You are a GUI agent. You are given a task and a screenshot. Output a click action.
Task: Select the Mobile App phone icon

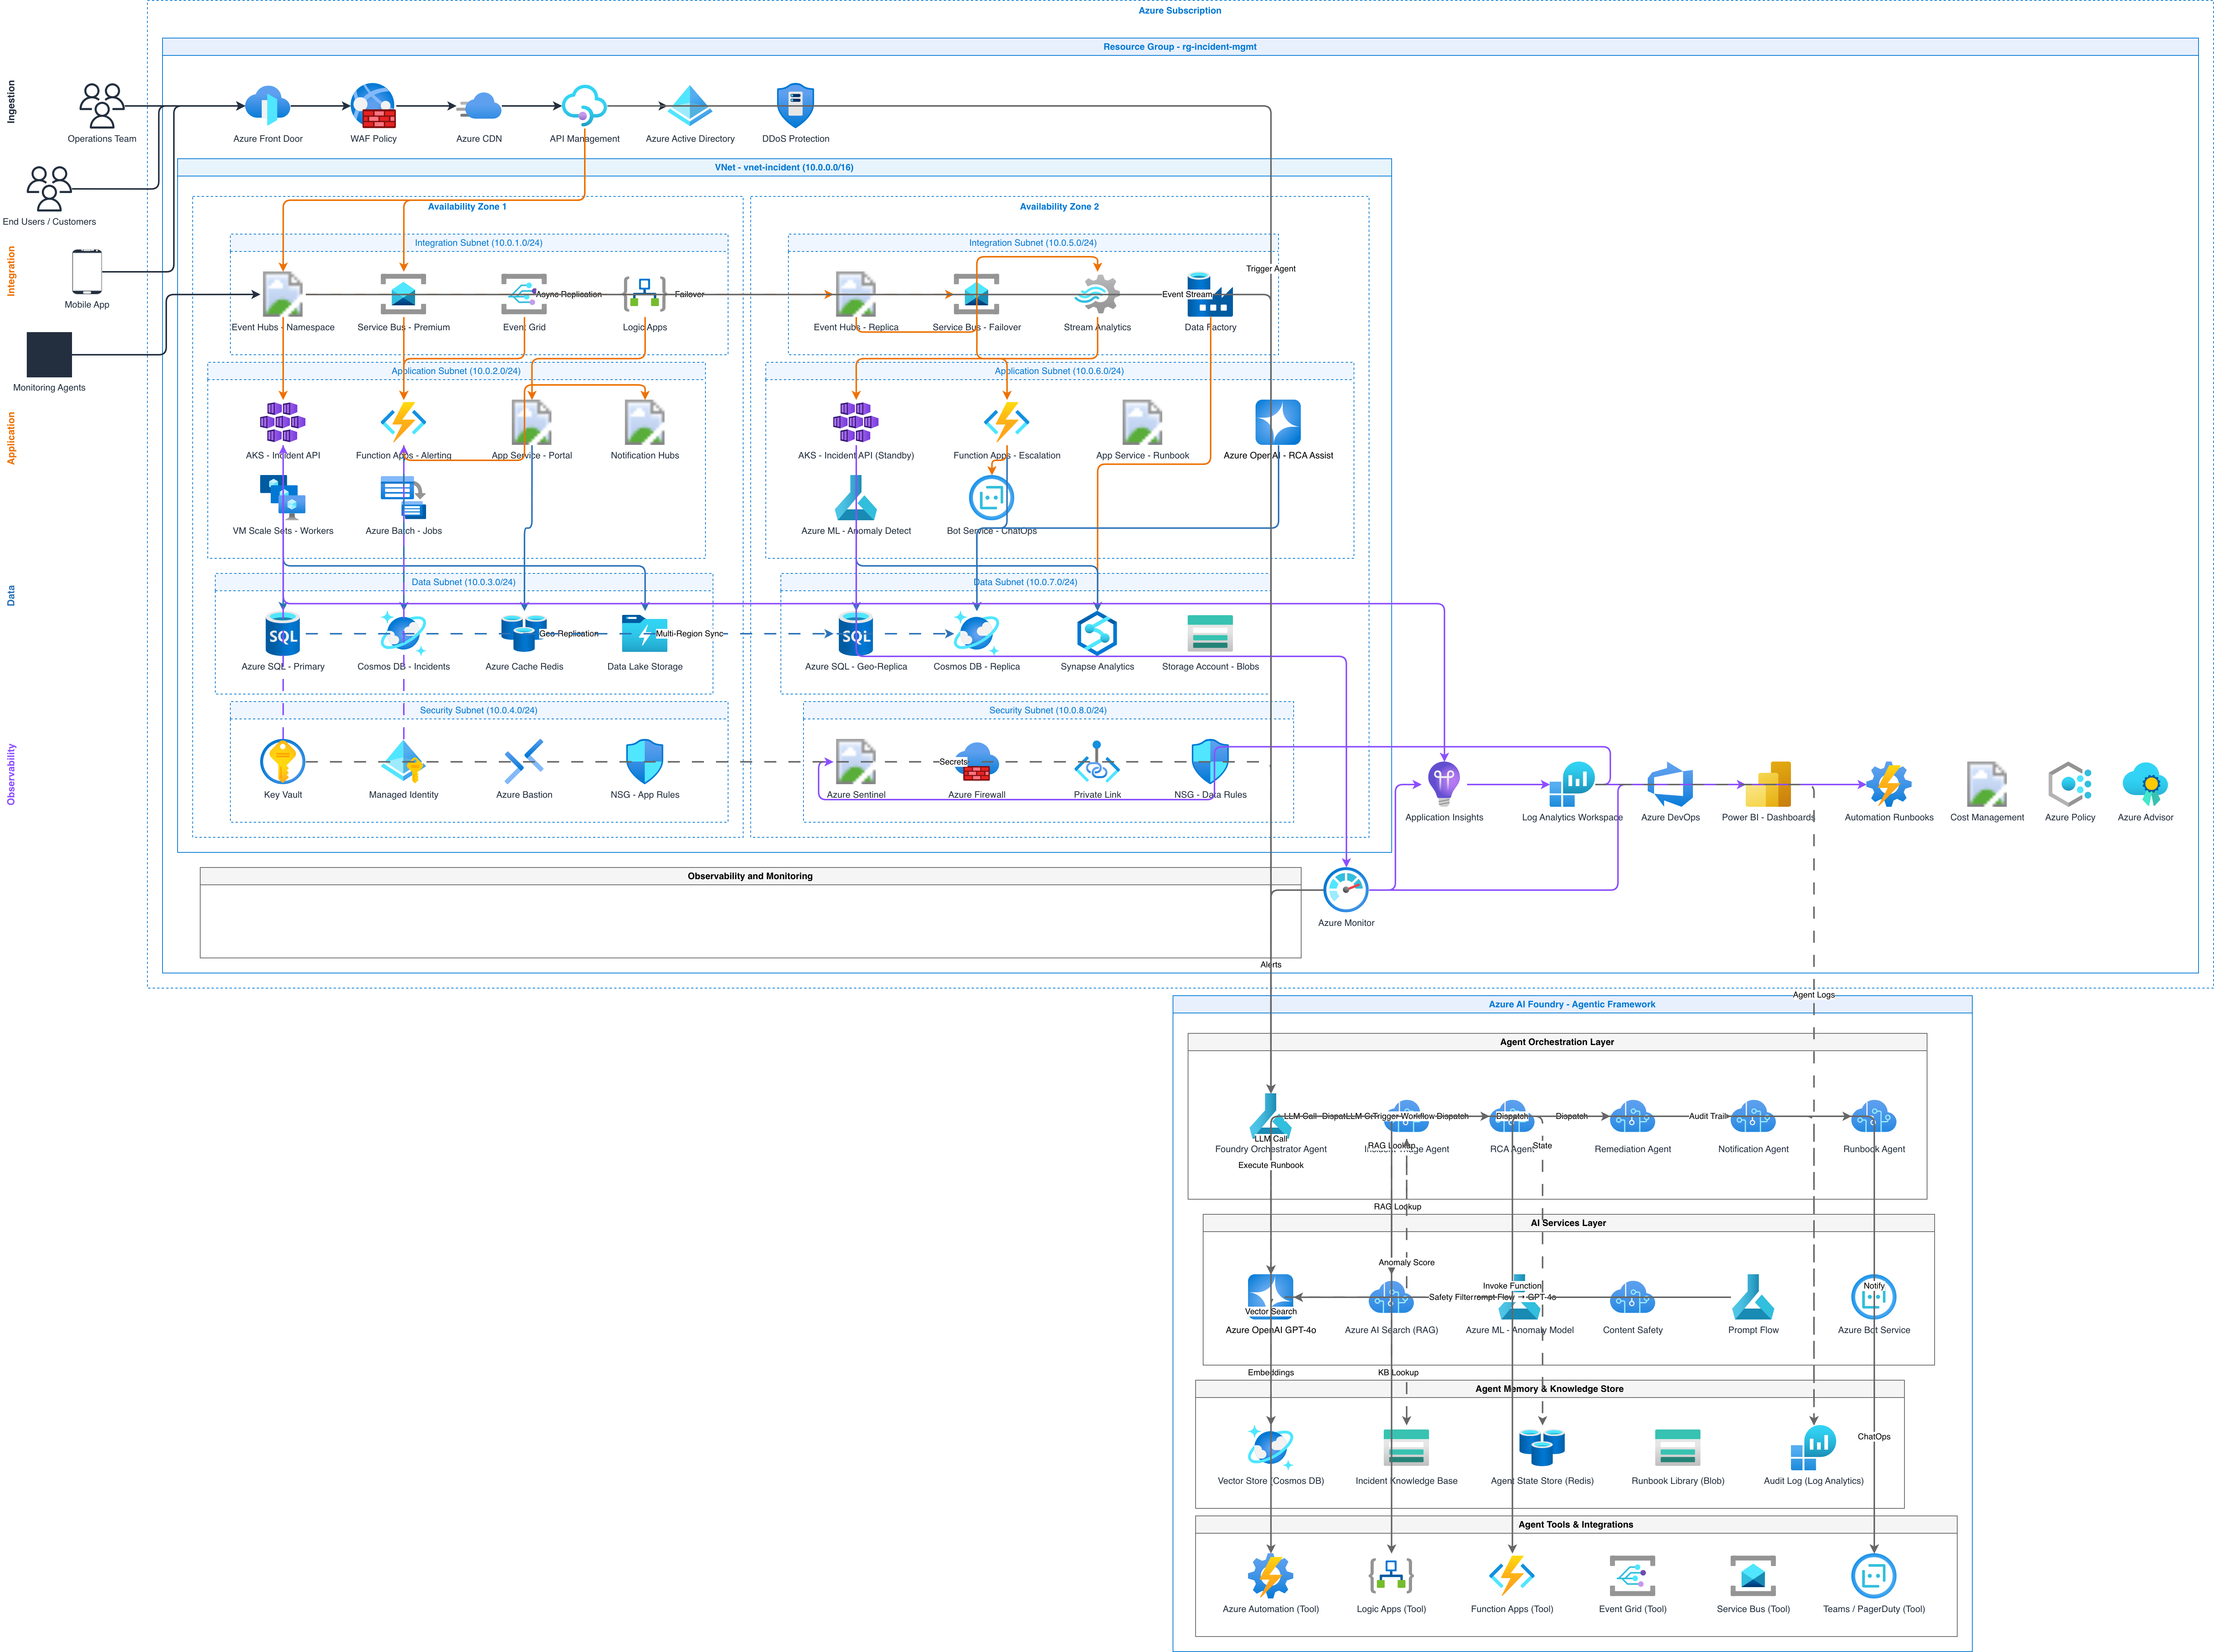87,272
